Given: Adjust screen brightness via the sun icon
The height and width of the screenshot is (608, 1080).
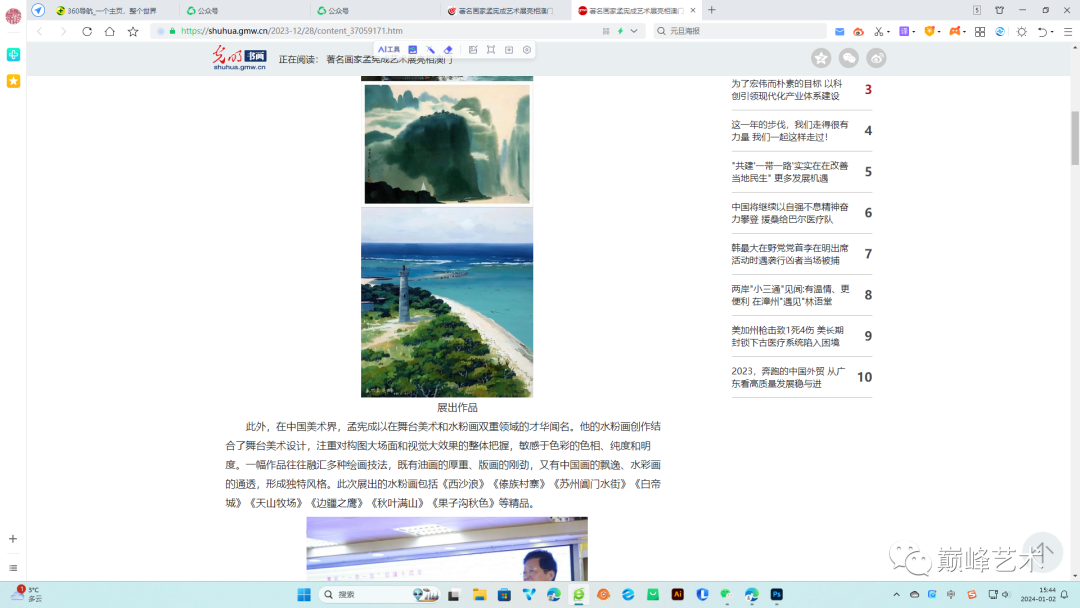Looking at the screenshot, I should pyautogui.click(x=1023, y=31).
